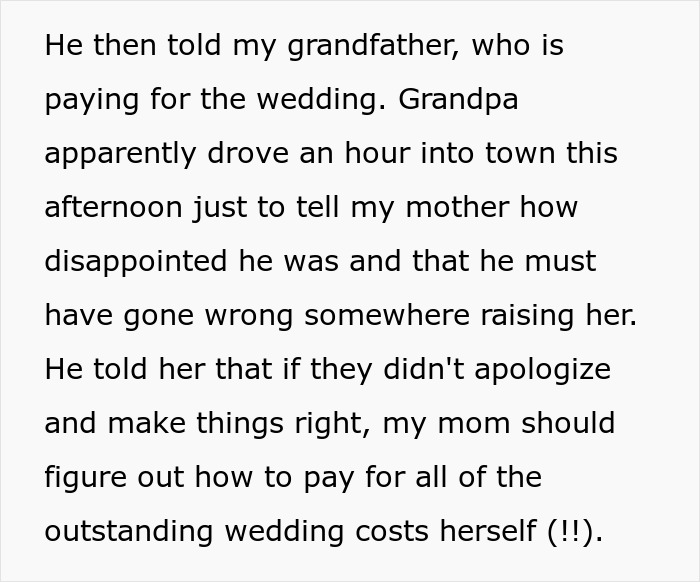Image resolution: width=700 pixels, height=582 pixels.
Task: Click the word "wrong"
Action: pos(249,317)
